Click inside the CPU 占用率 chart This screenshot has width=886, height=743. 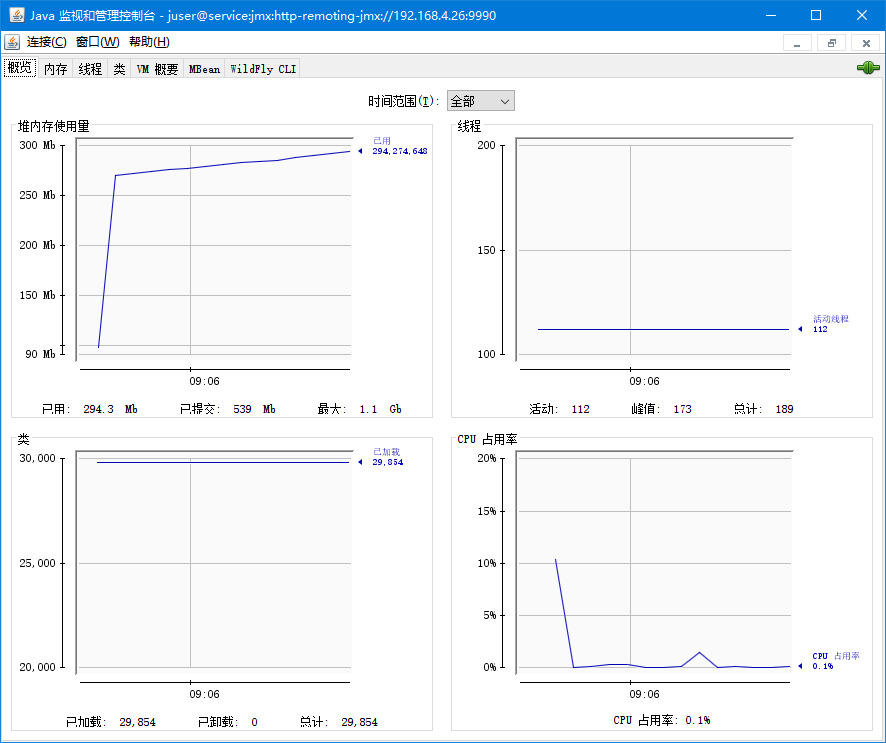[654, 560]
